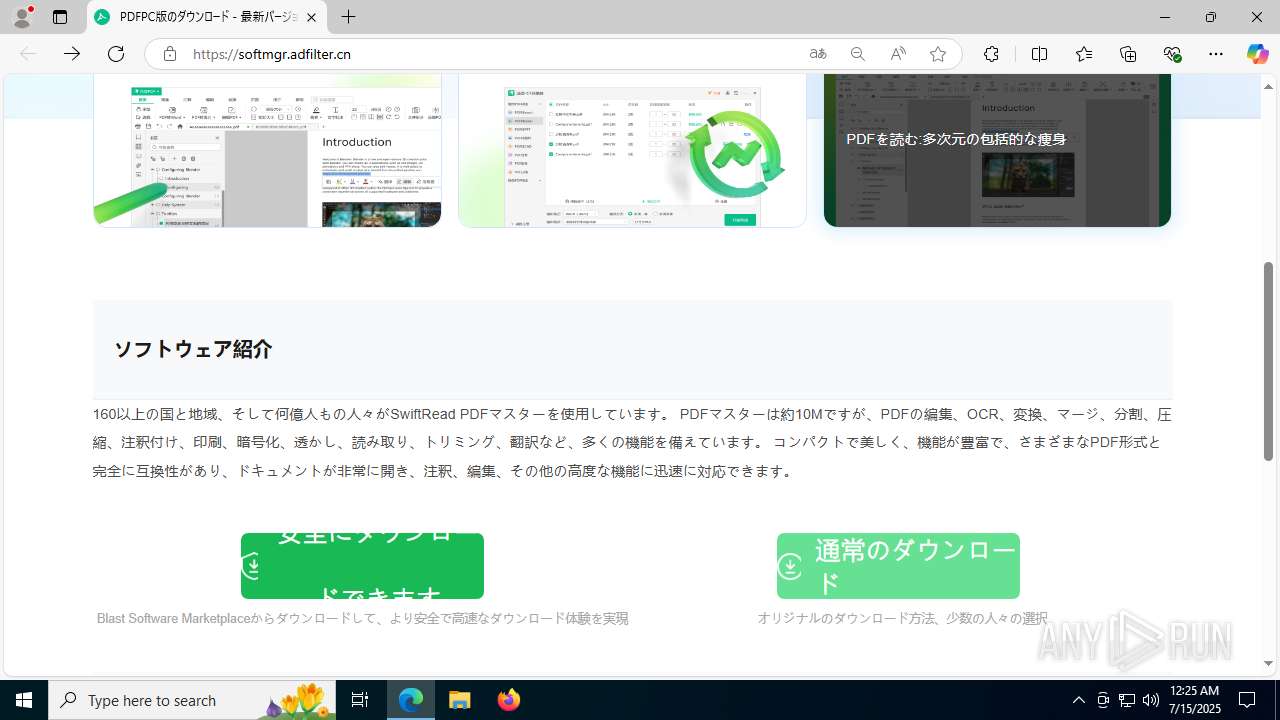Open the tab actions menu icon

pyautogui.click(x=60, y=17)
